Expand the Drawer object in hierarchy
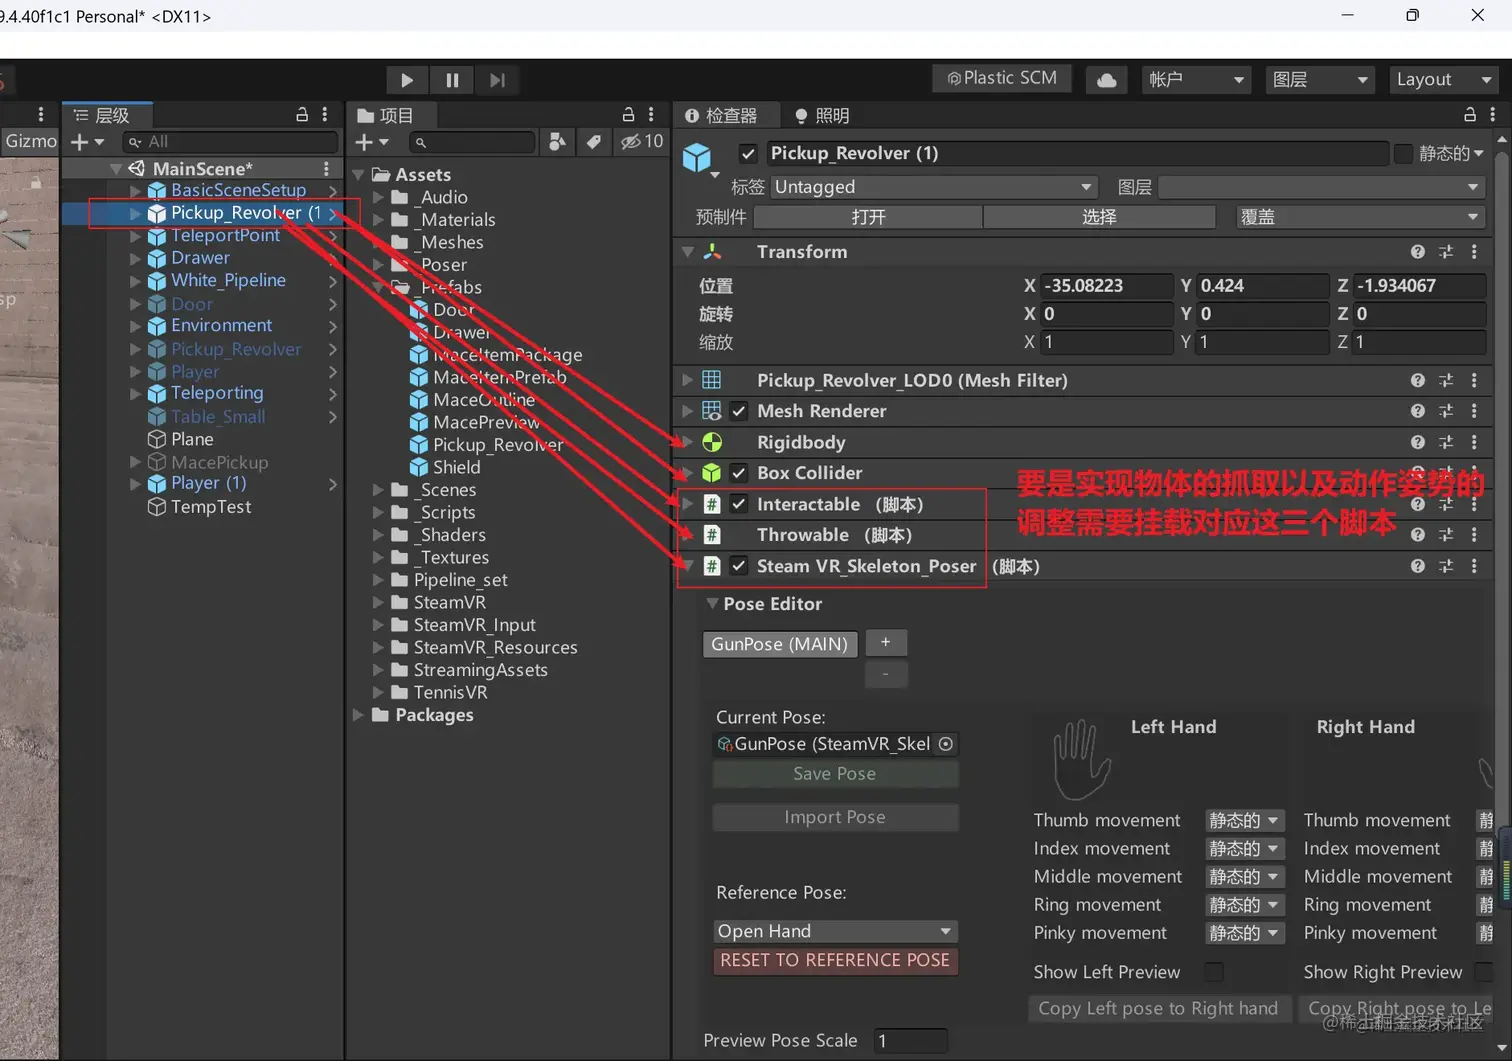Screen dimensions: 1512x1061 (135, 258)
